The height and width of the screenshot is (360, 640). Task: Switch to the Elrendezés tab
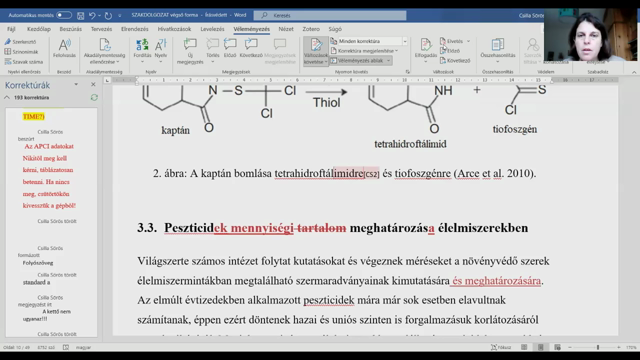(x=135, y=29)
